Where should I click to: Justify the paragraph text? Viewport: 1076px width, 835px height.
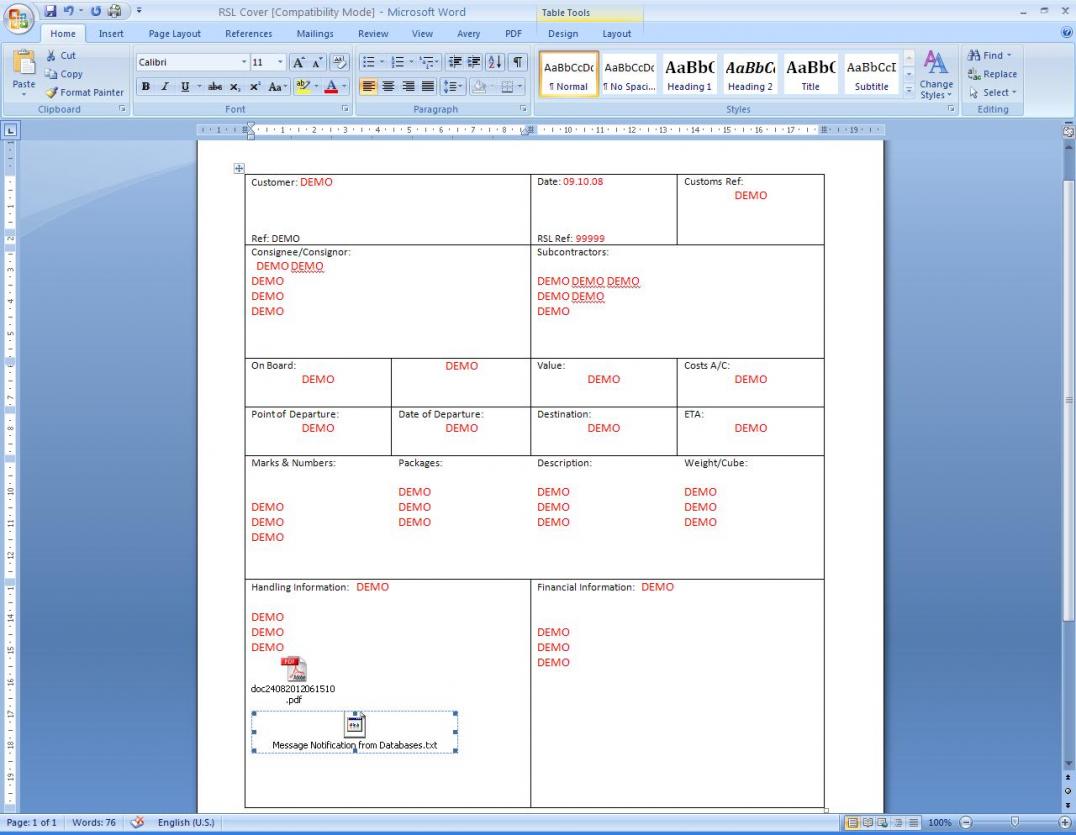428,86
